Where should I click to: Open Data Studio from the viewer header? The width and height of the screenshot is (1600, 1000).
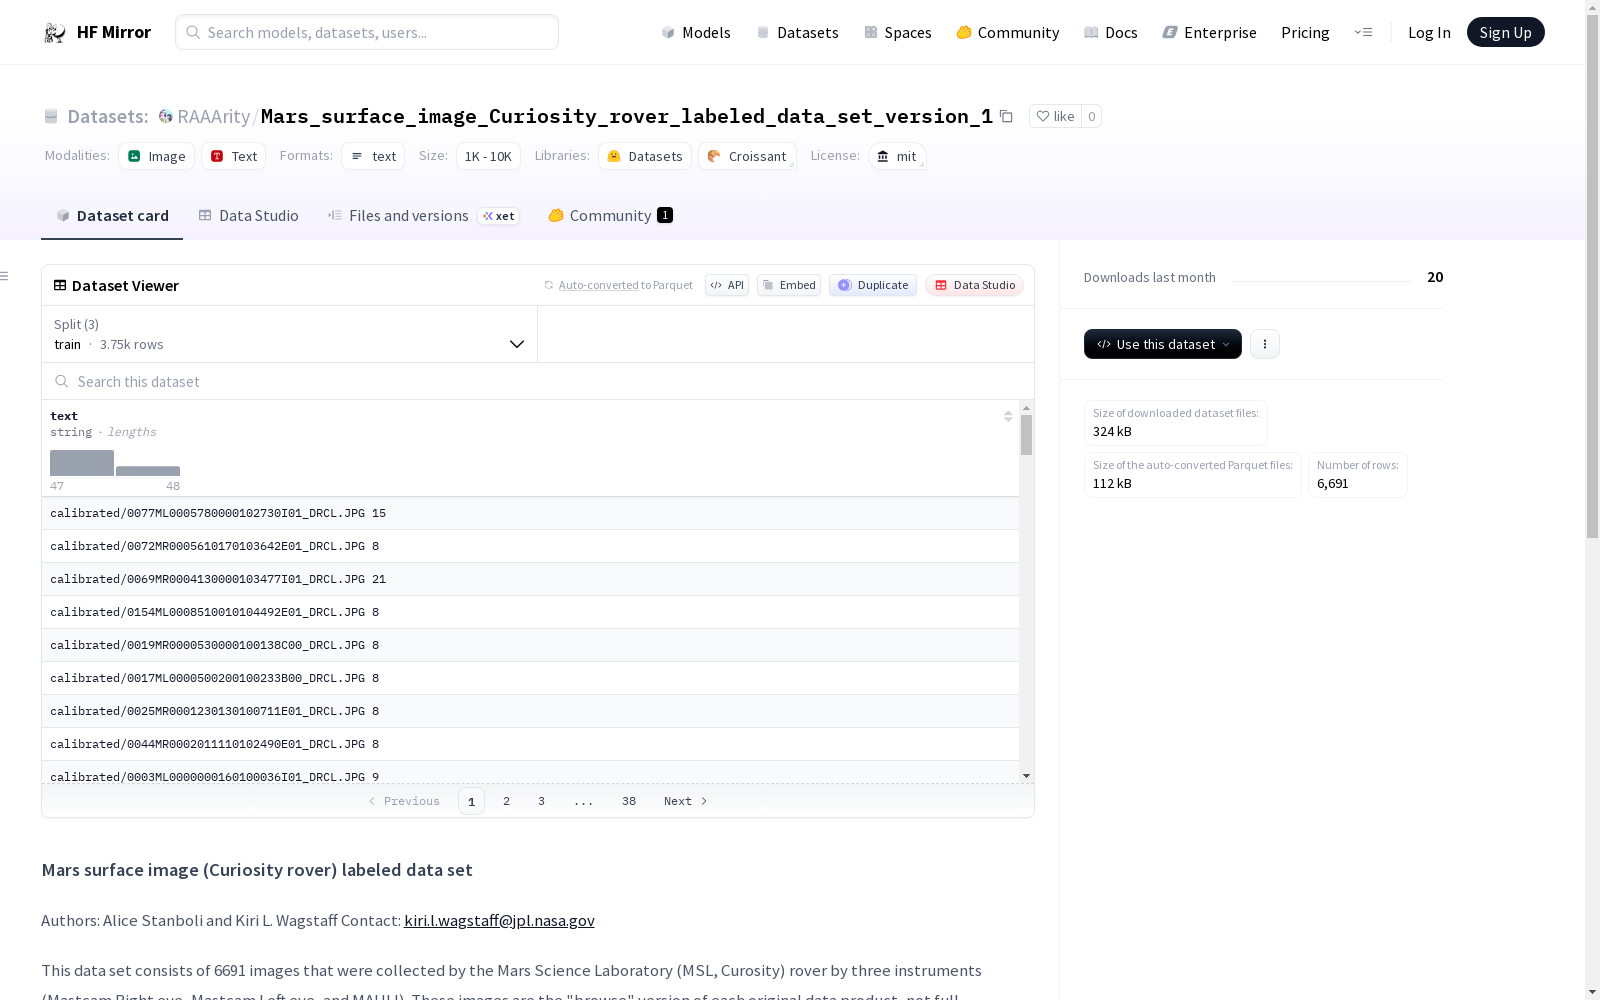975,285
